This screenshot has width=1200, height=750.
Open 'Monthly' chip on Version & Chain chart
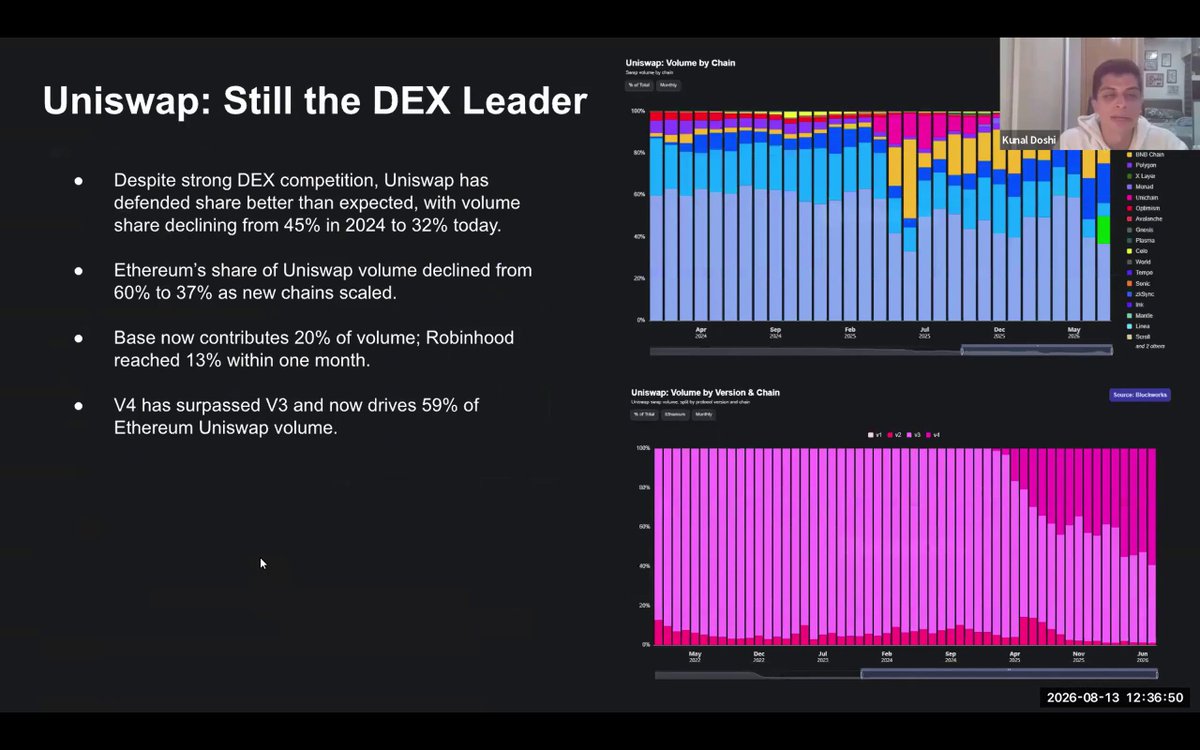[x=704, y=414]
